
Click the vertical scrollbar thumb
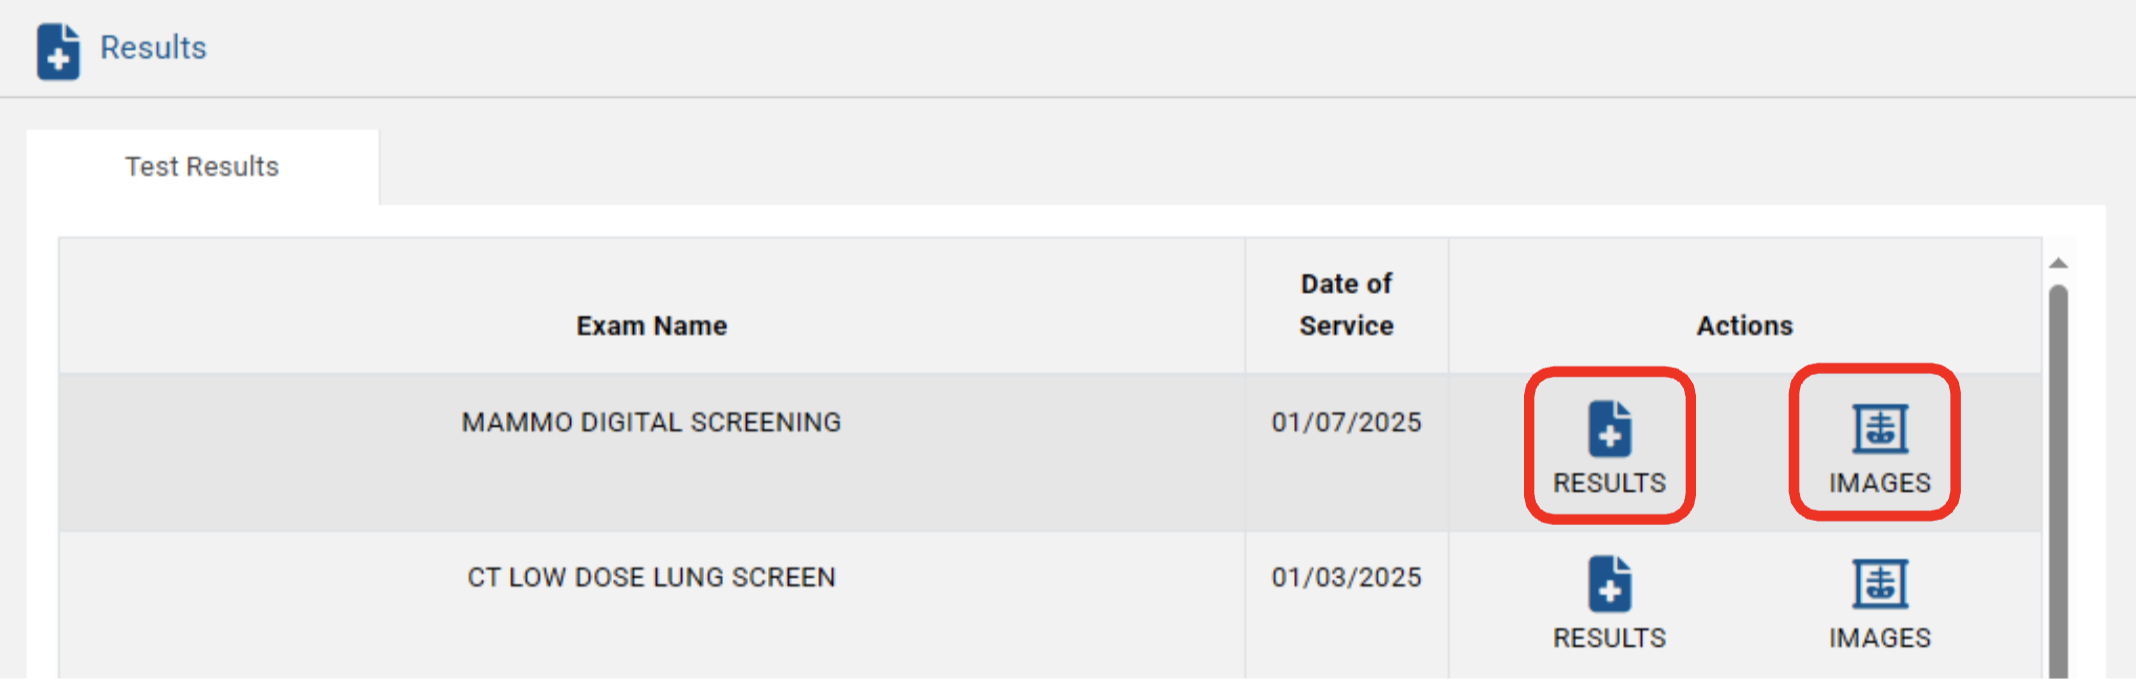(2058, 480)
